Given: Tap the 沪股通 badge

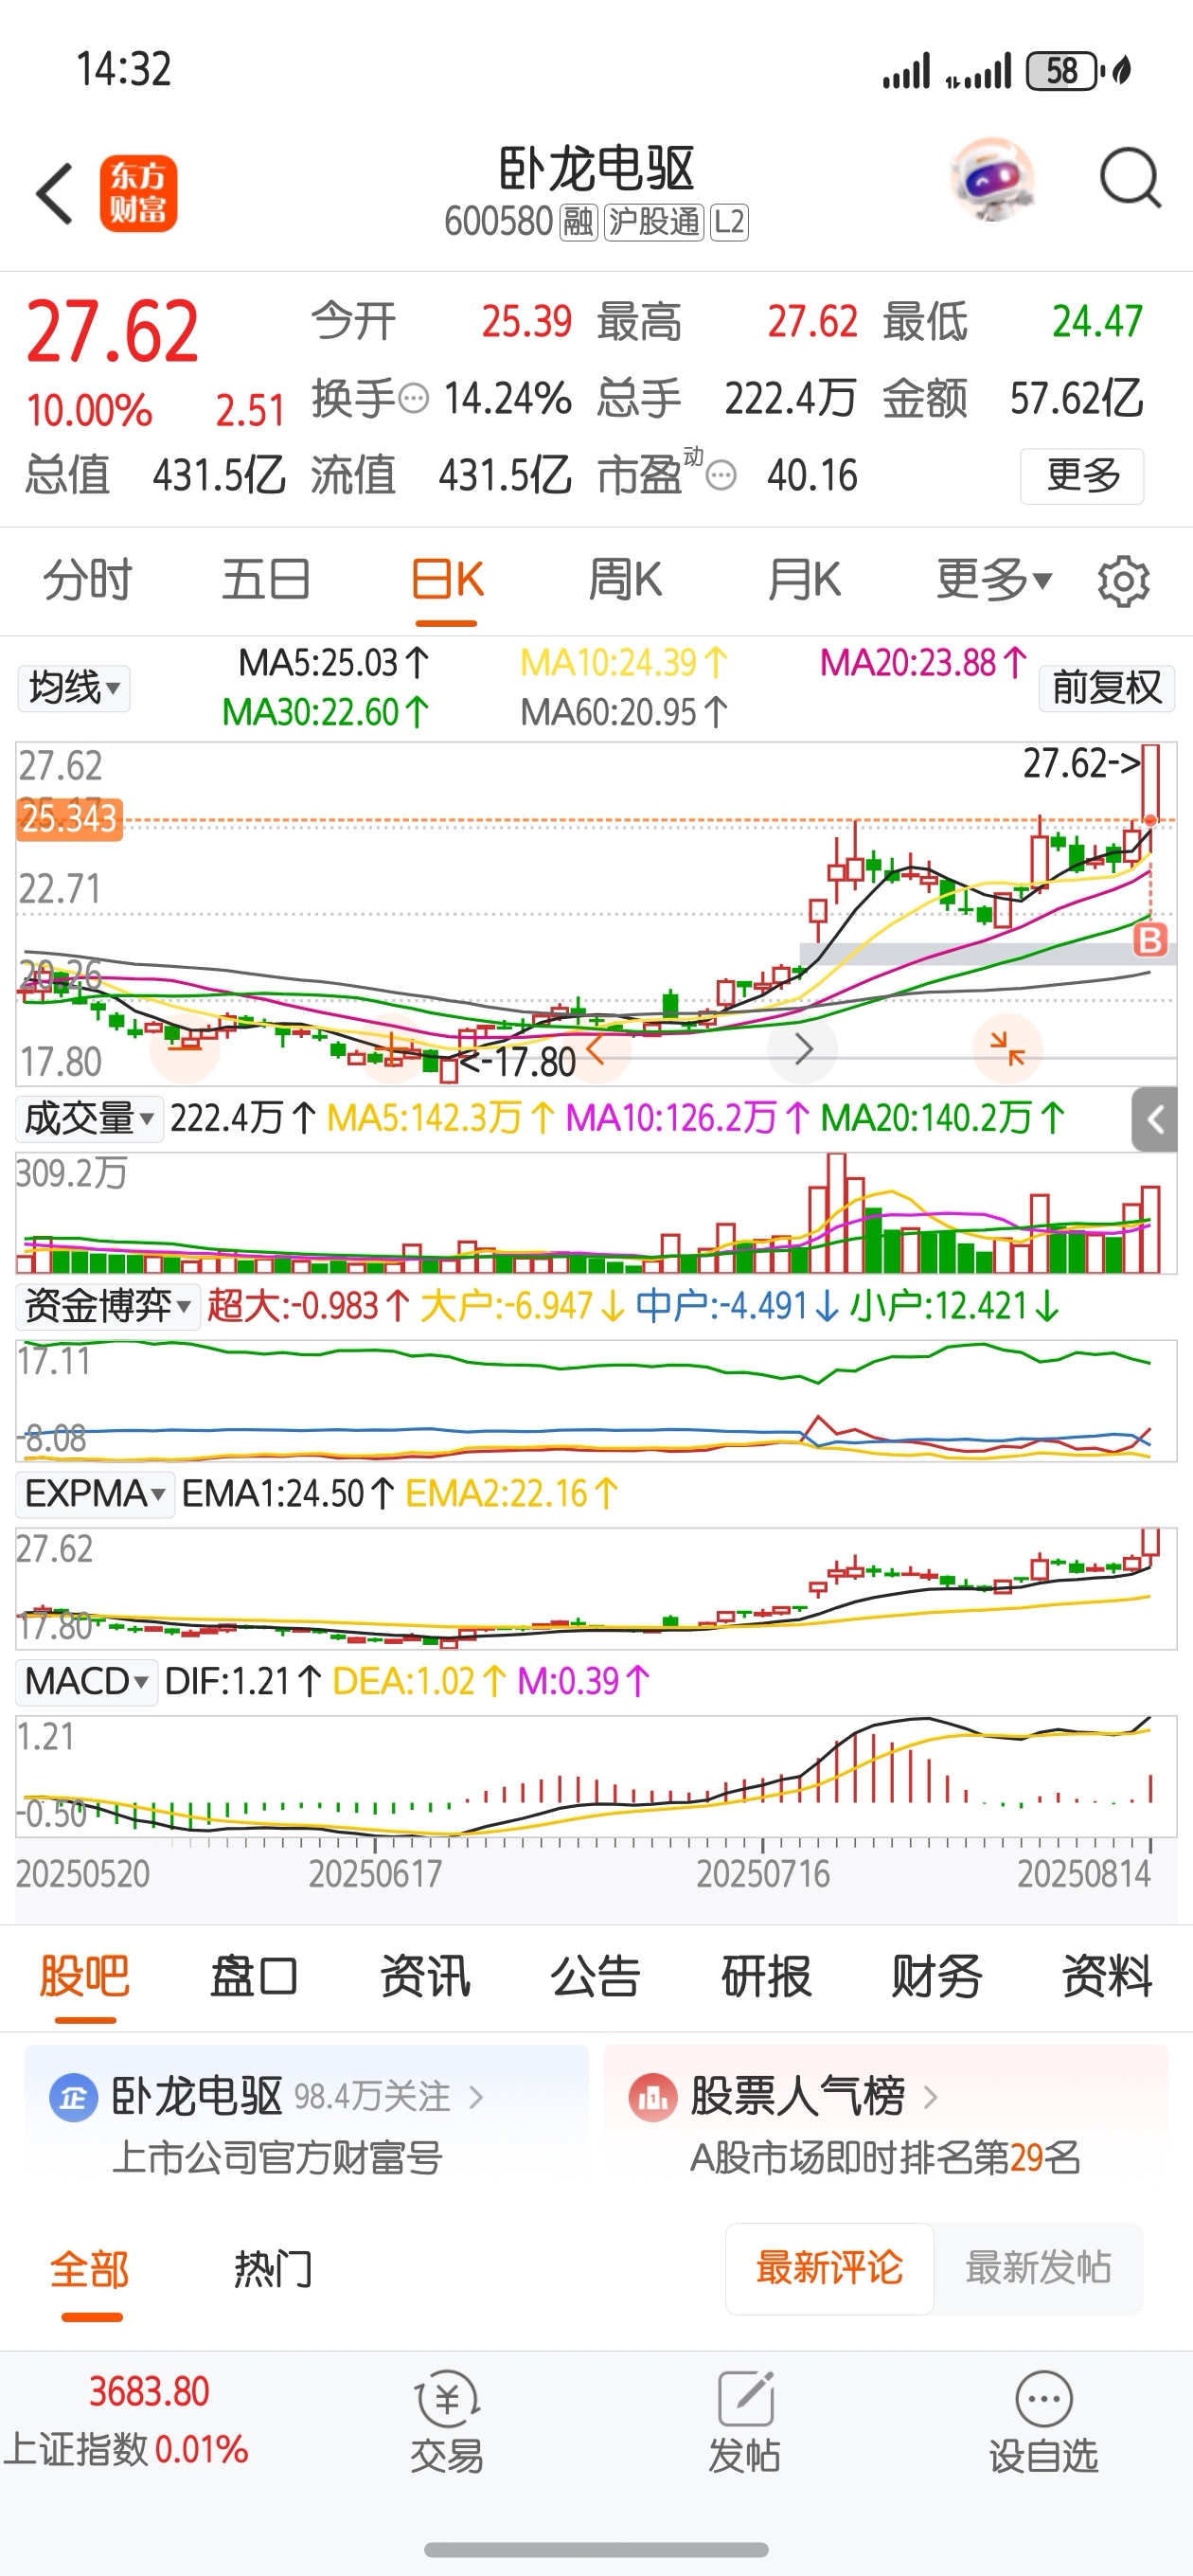Looking at the screenshot, I should tap(654, 222).
